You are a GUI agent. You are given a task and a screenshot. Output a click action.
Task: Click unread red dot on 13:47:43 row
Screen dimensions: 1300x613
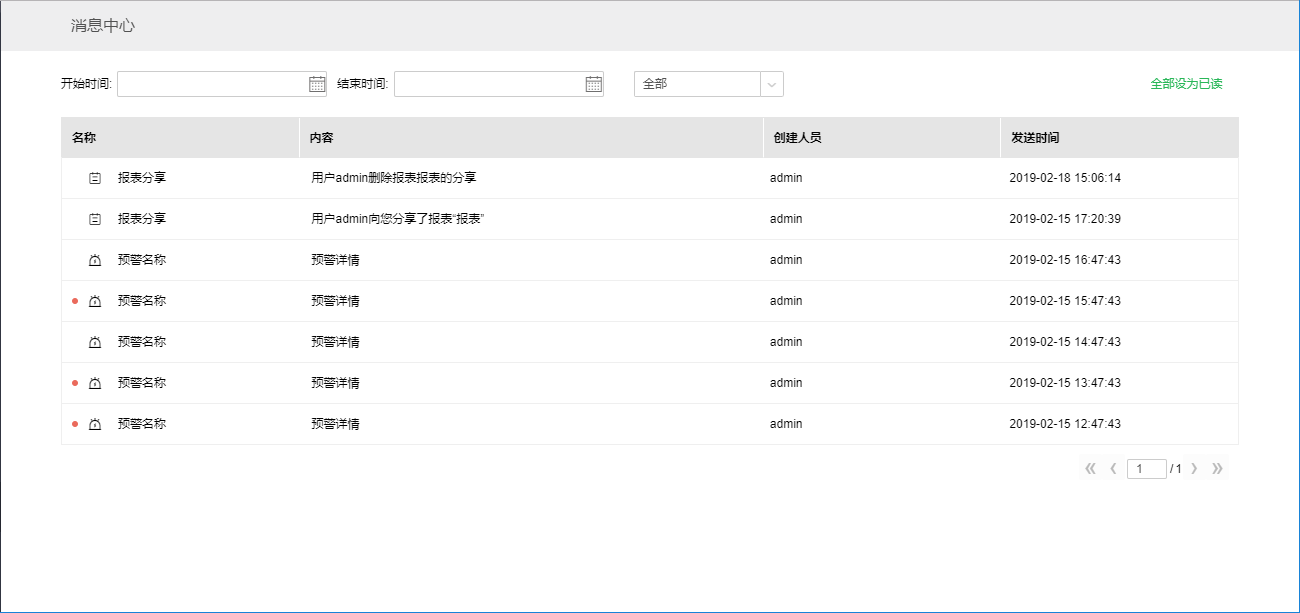coord(75,383)
